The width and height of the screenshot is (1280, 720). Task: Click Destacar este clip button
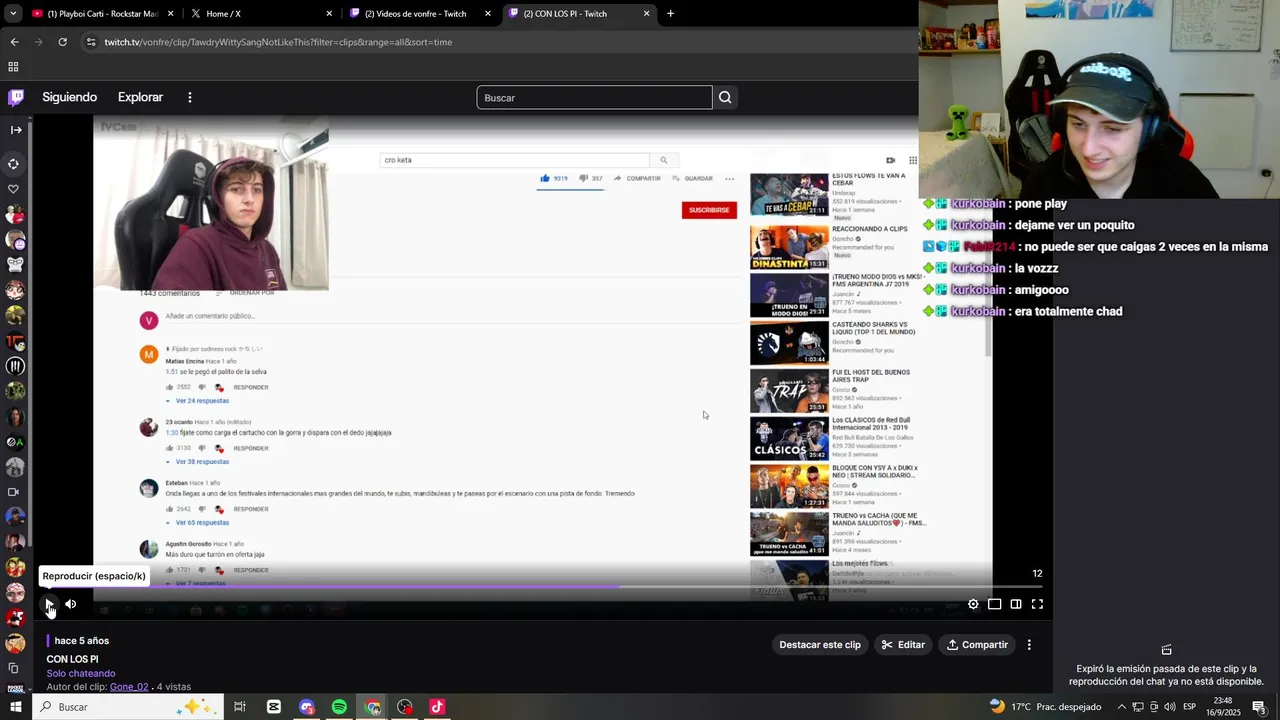(x=820, y=645)
